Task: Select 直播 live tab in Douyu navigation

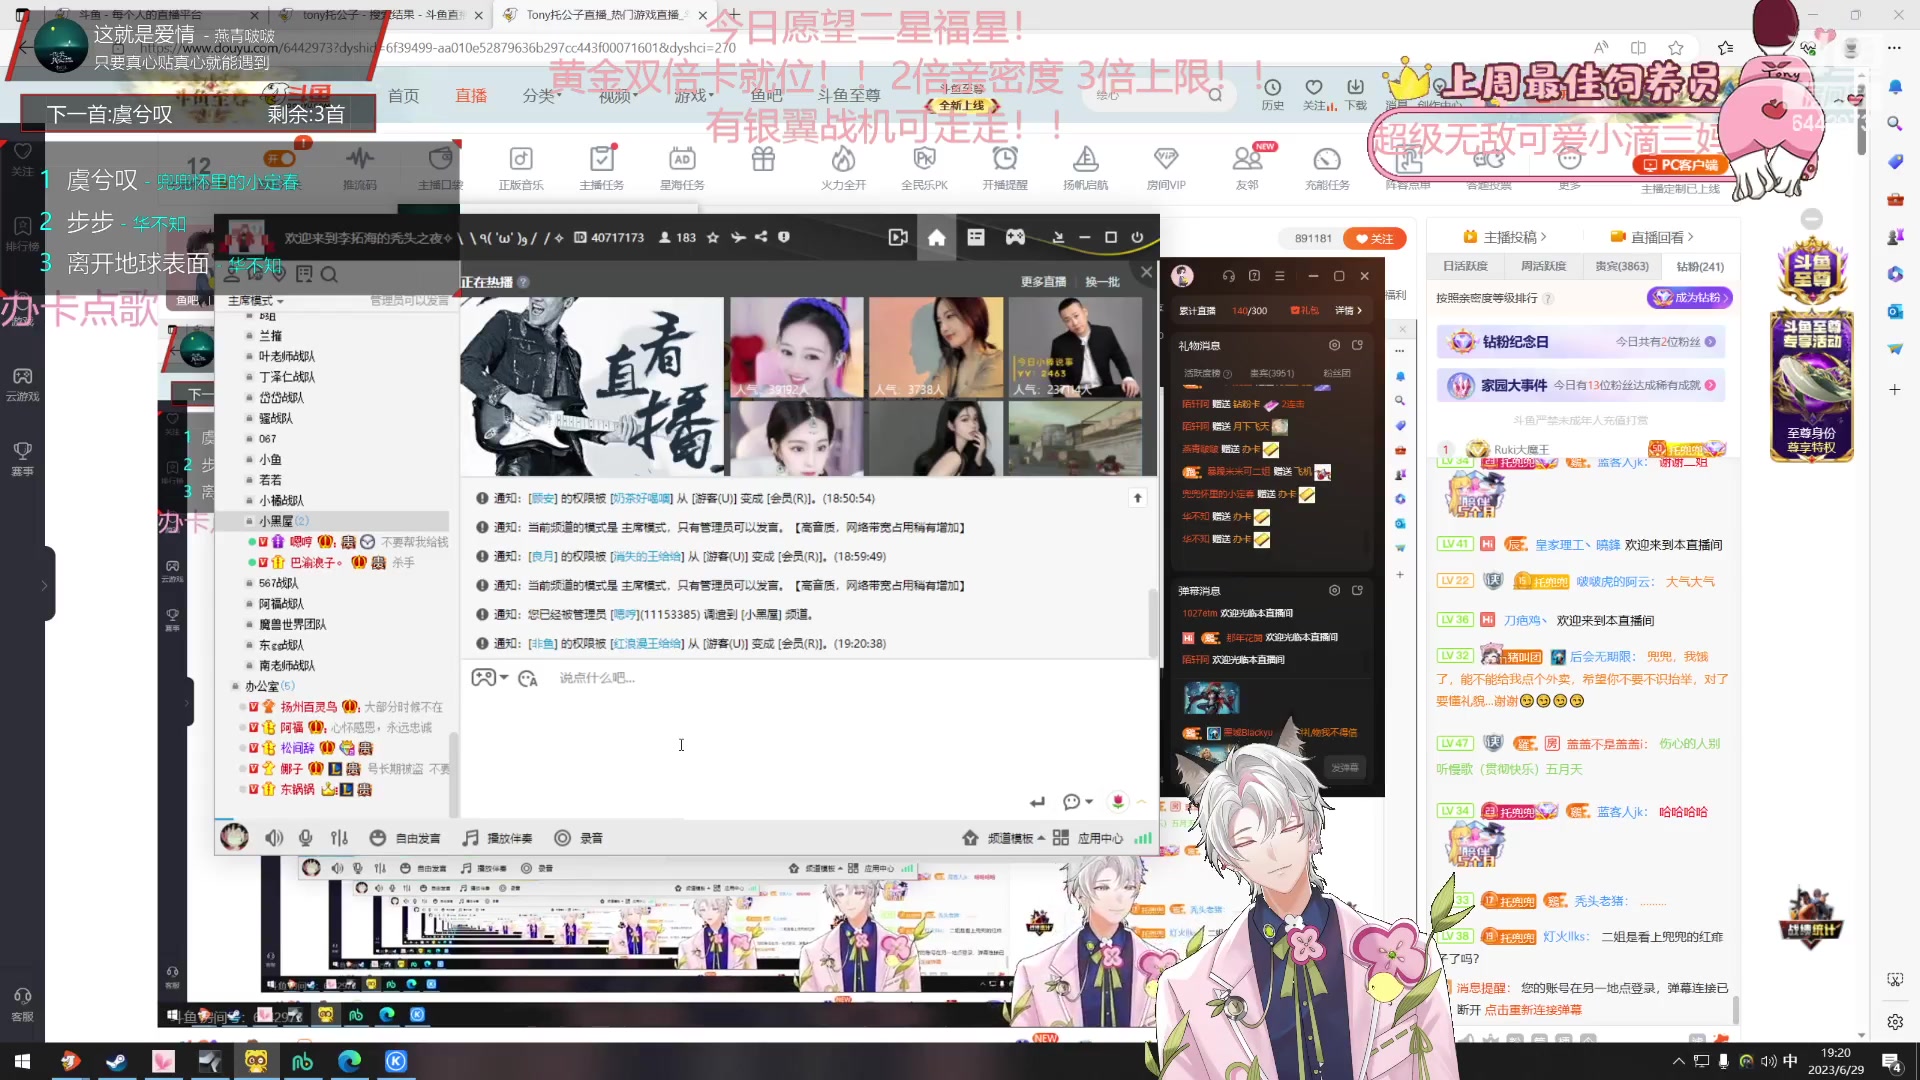Action: (471, 96)
